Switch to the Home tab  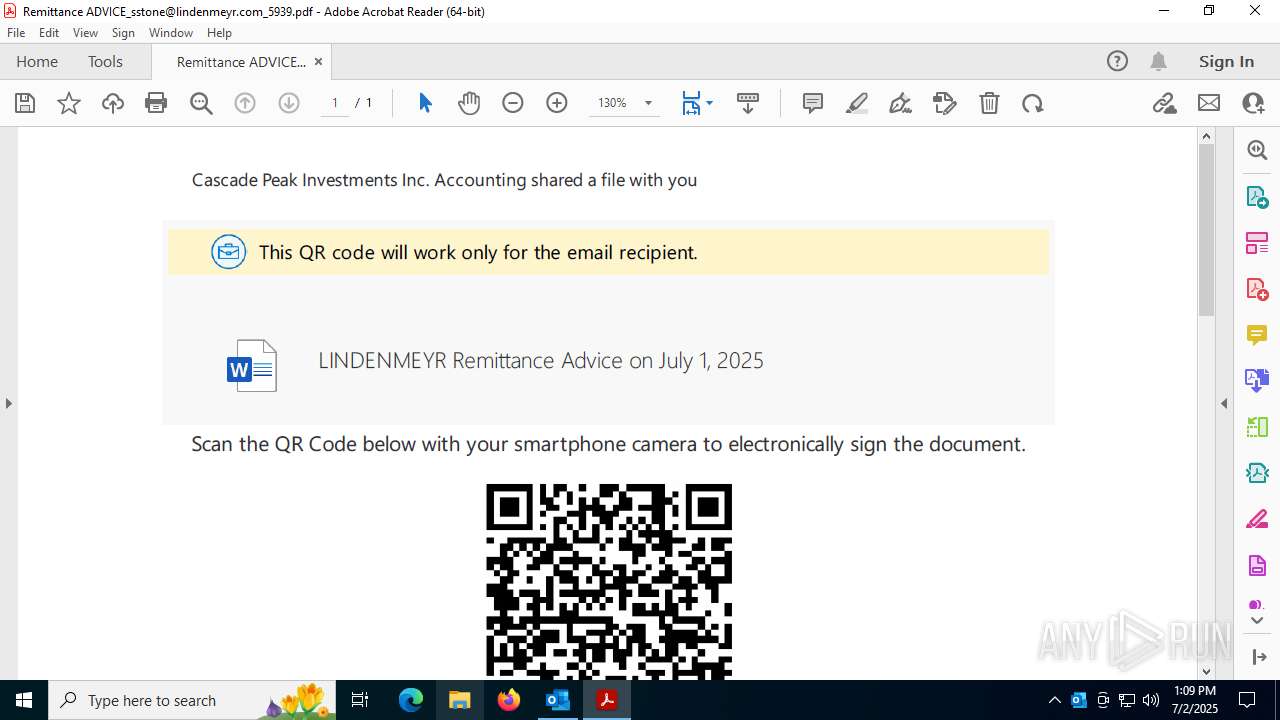pyautogui.click(x=37, y=61)
